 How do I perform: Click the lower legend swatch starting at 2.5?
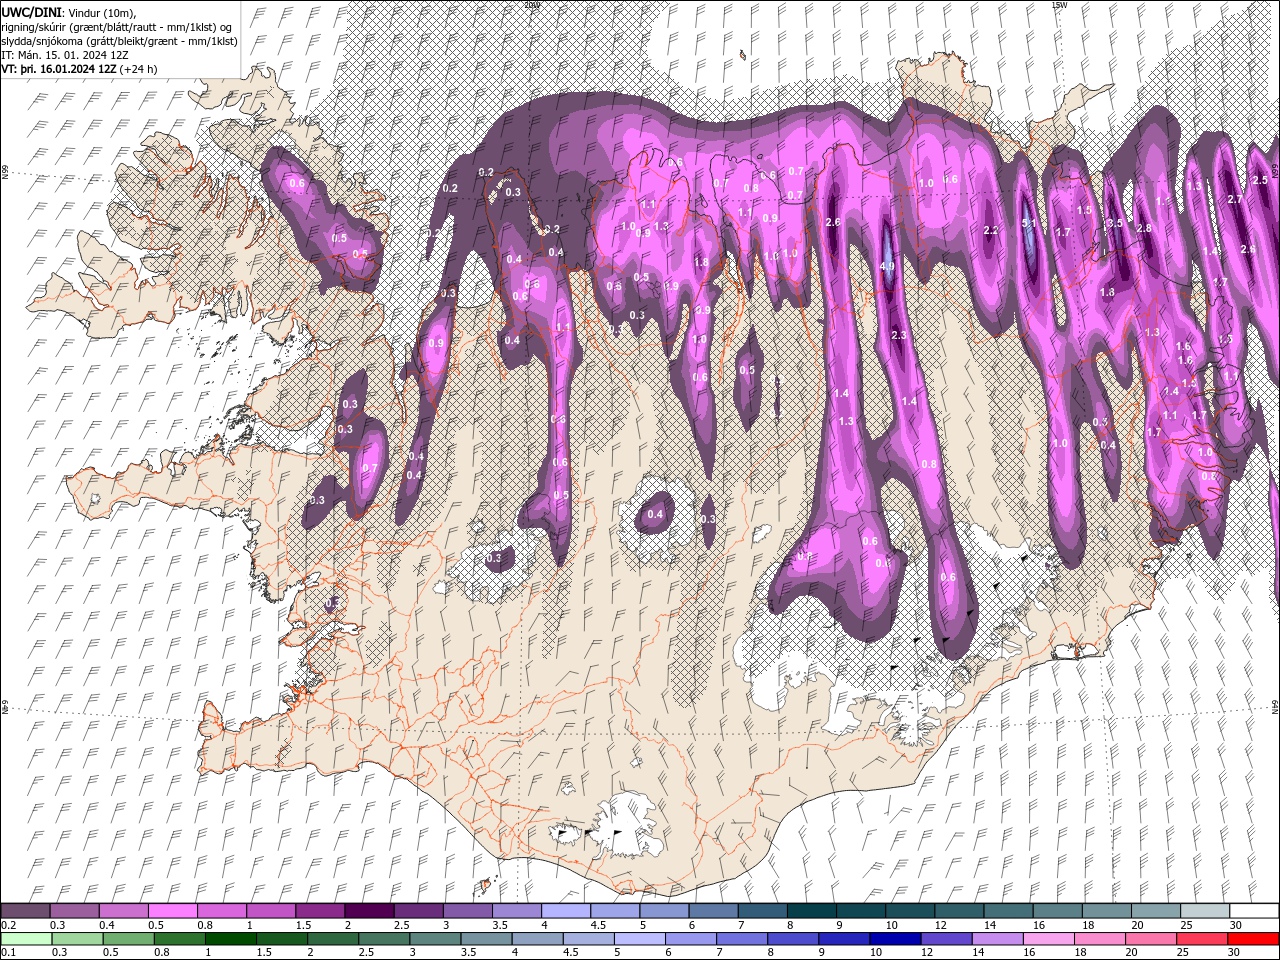click(383, 939)
